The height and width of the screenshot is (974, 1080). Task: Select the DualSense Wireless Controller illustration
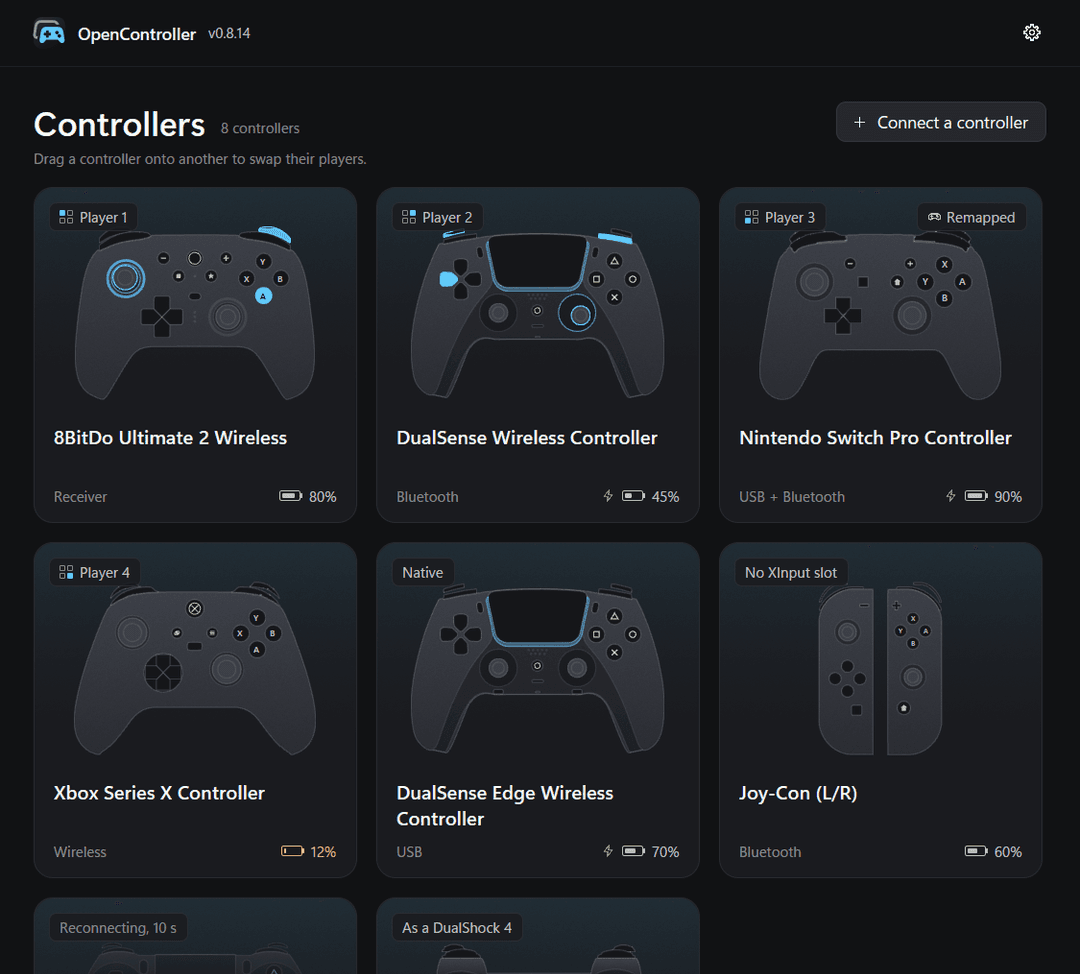[x=537, y=313]
